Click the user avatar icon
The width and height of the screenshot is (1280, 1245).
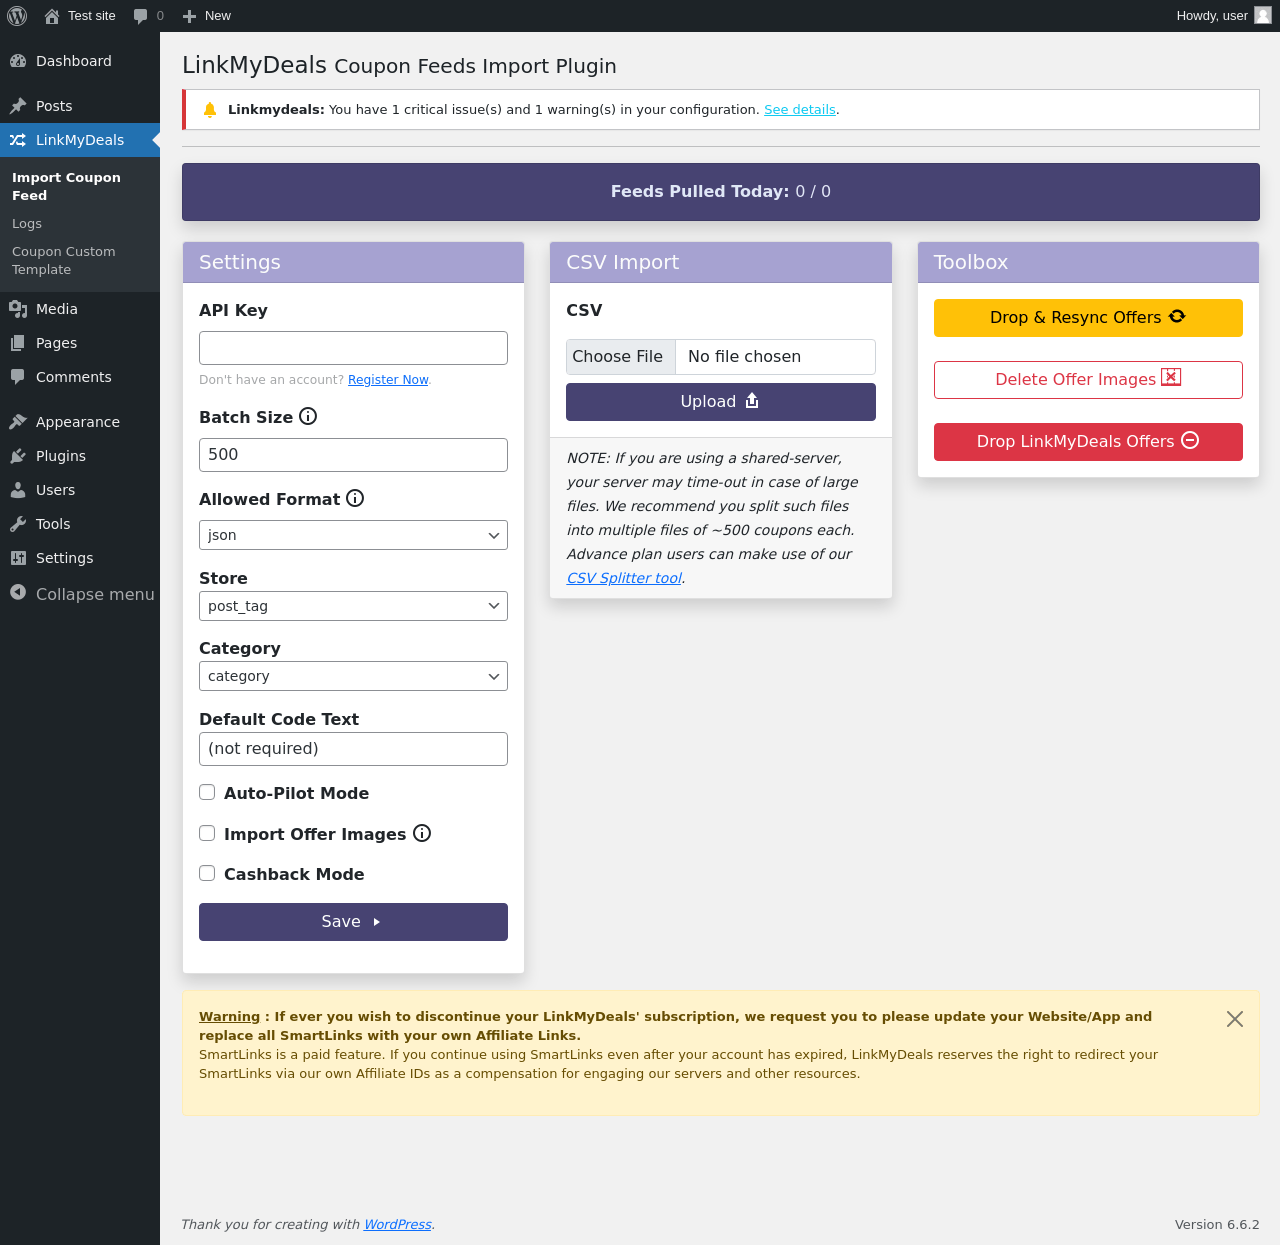click(1263, 15)
